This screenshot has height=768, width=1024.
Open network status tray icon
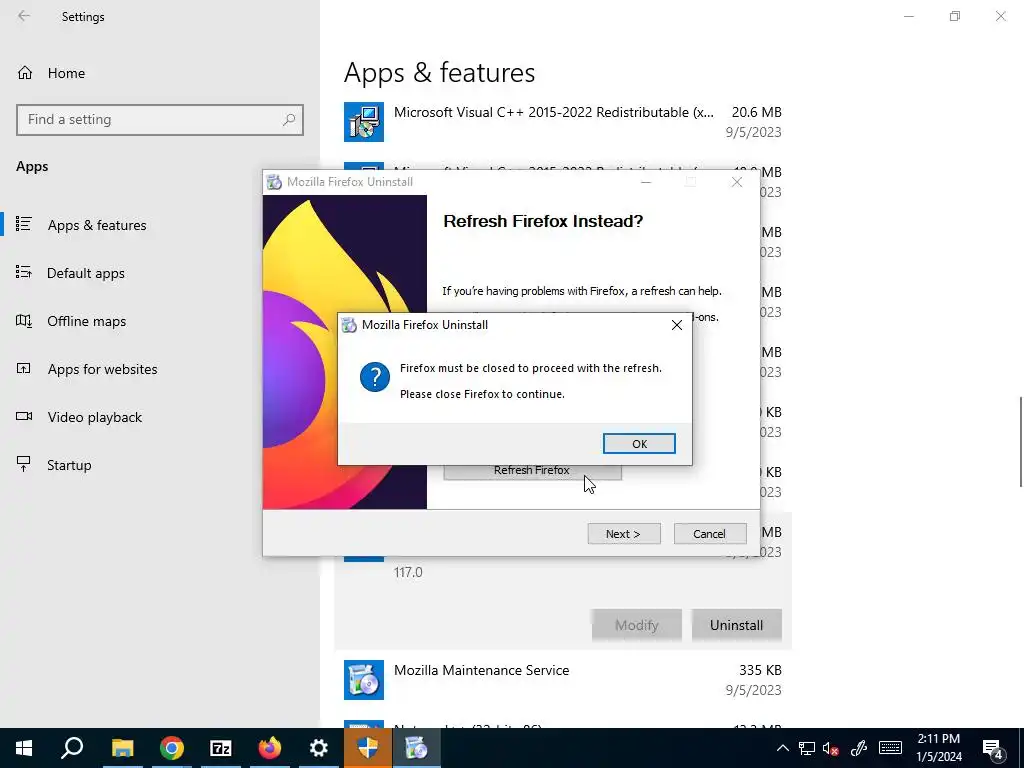(807, 748)
